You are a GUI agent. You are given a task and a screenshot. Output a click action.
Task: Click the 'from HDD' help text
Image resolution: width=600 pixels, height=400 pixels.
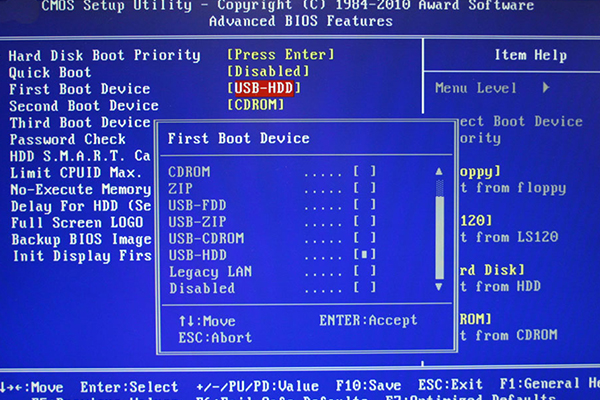pos(508,286)
